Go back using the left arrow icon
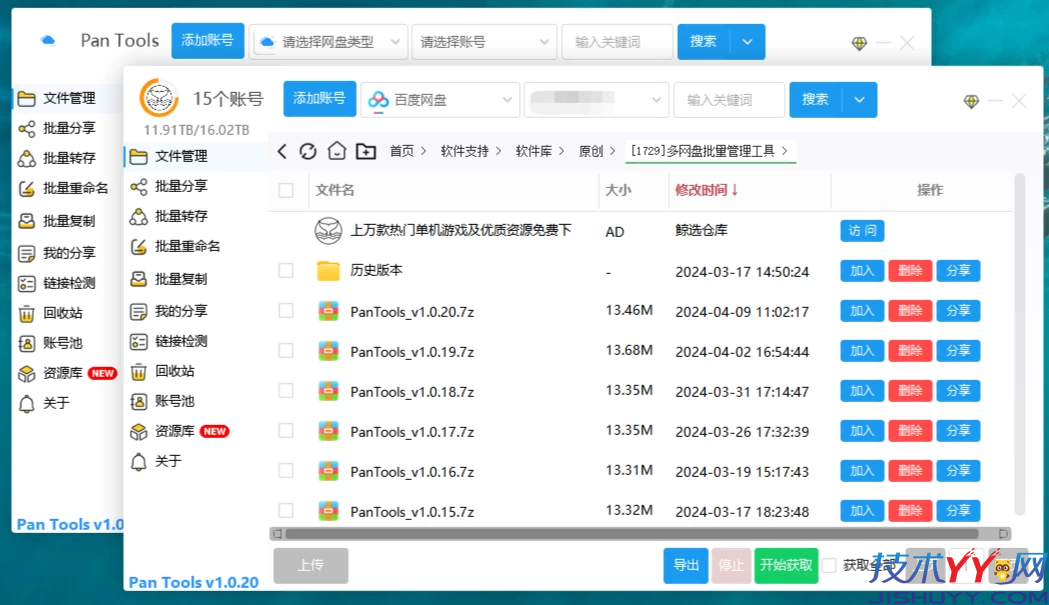 [282, 149]
